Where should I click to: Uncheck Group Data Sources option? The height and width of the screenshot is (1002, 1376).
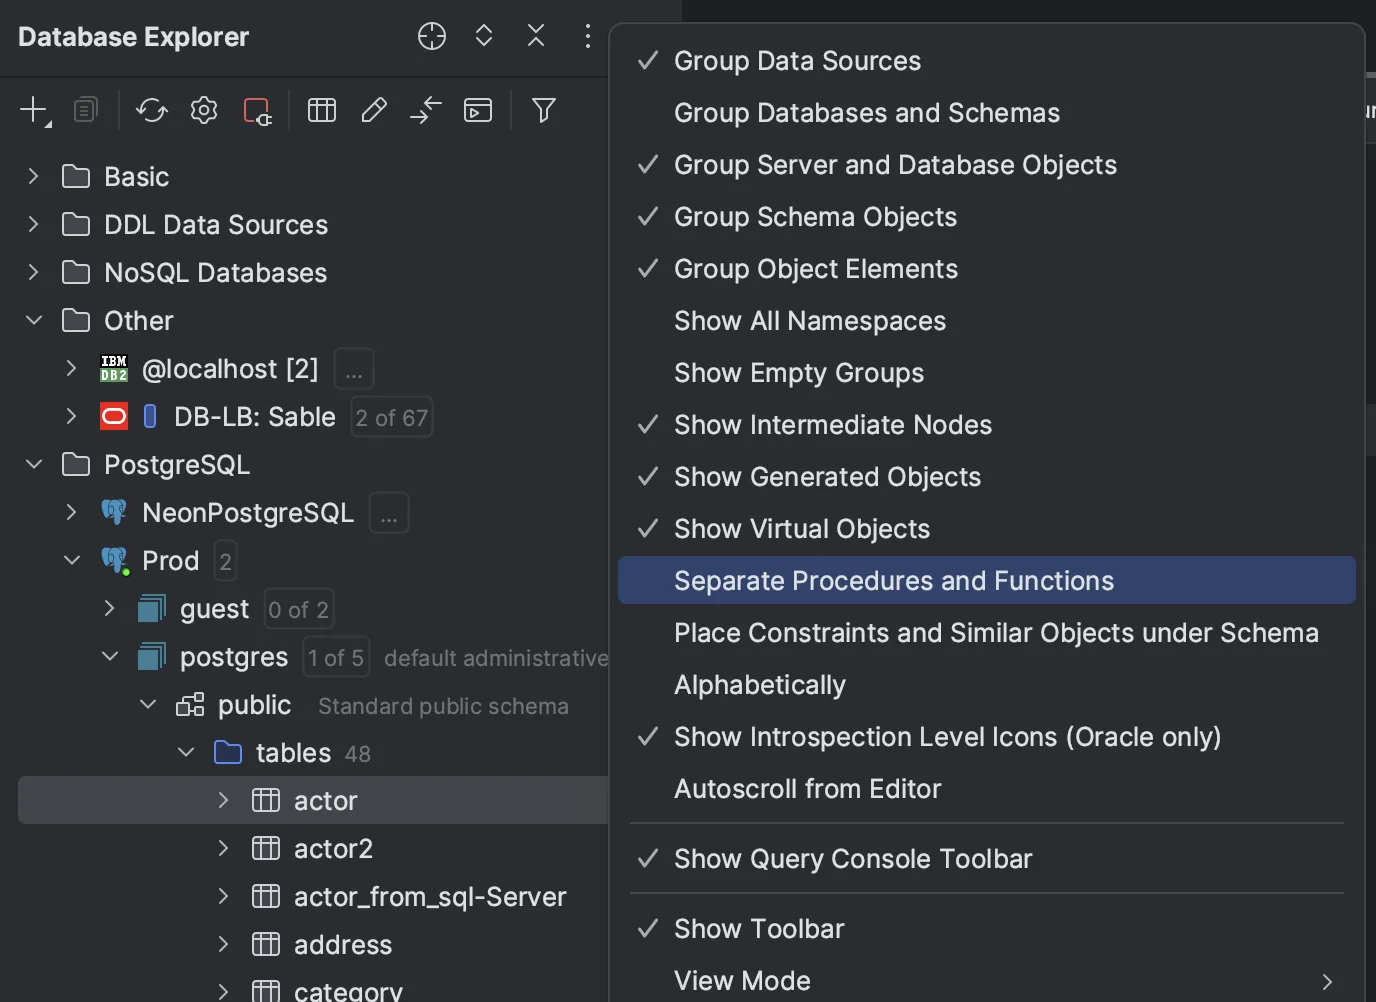point(797,61)
